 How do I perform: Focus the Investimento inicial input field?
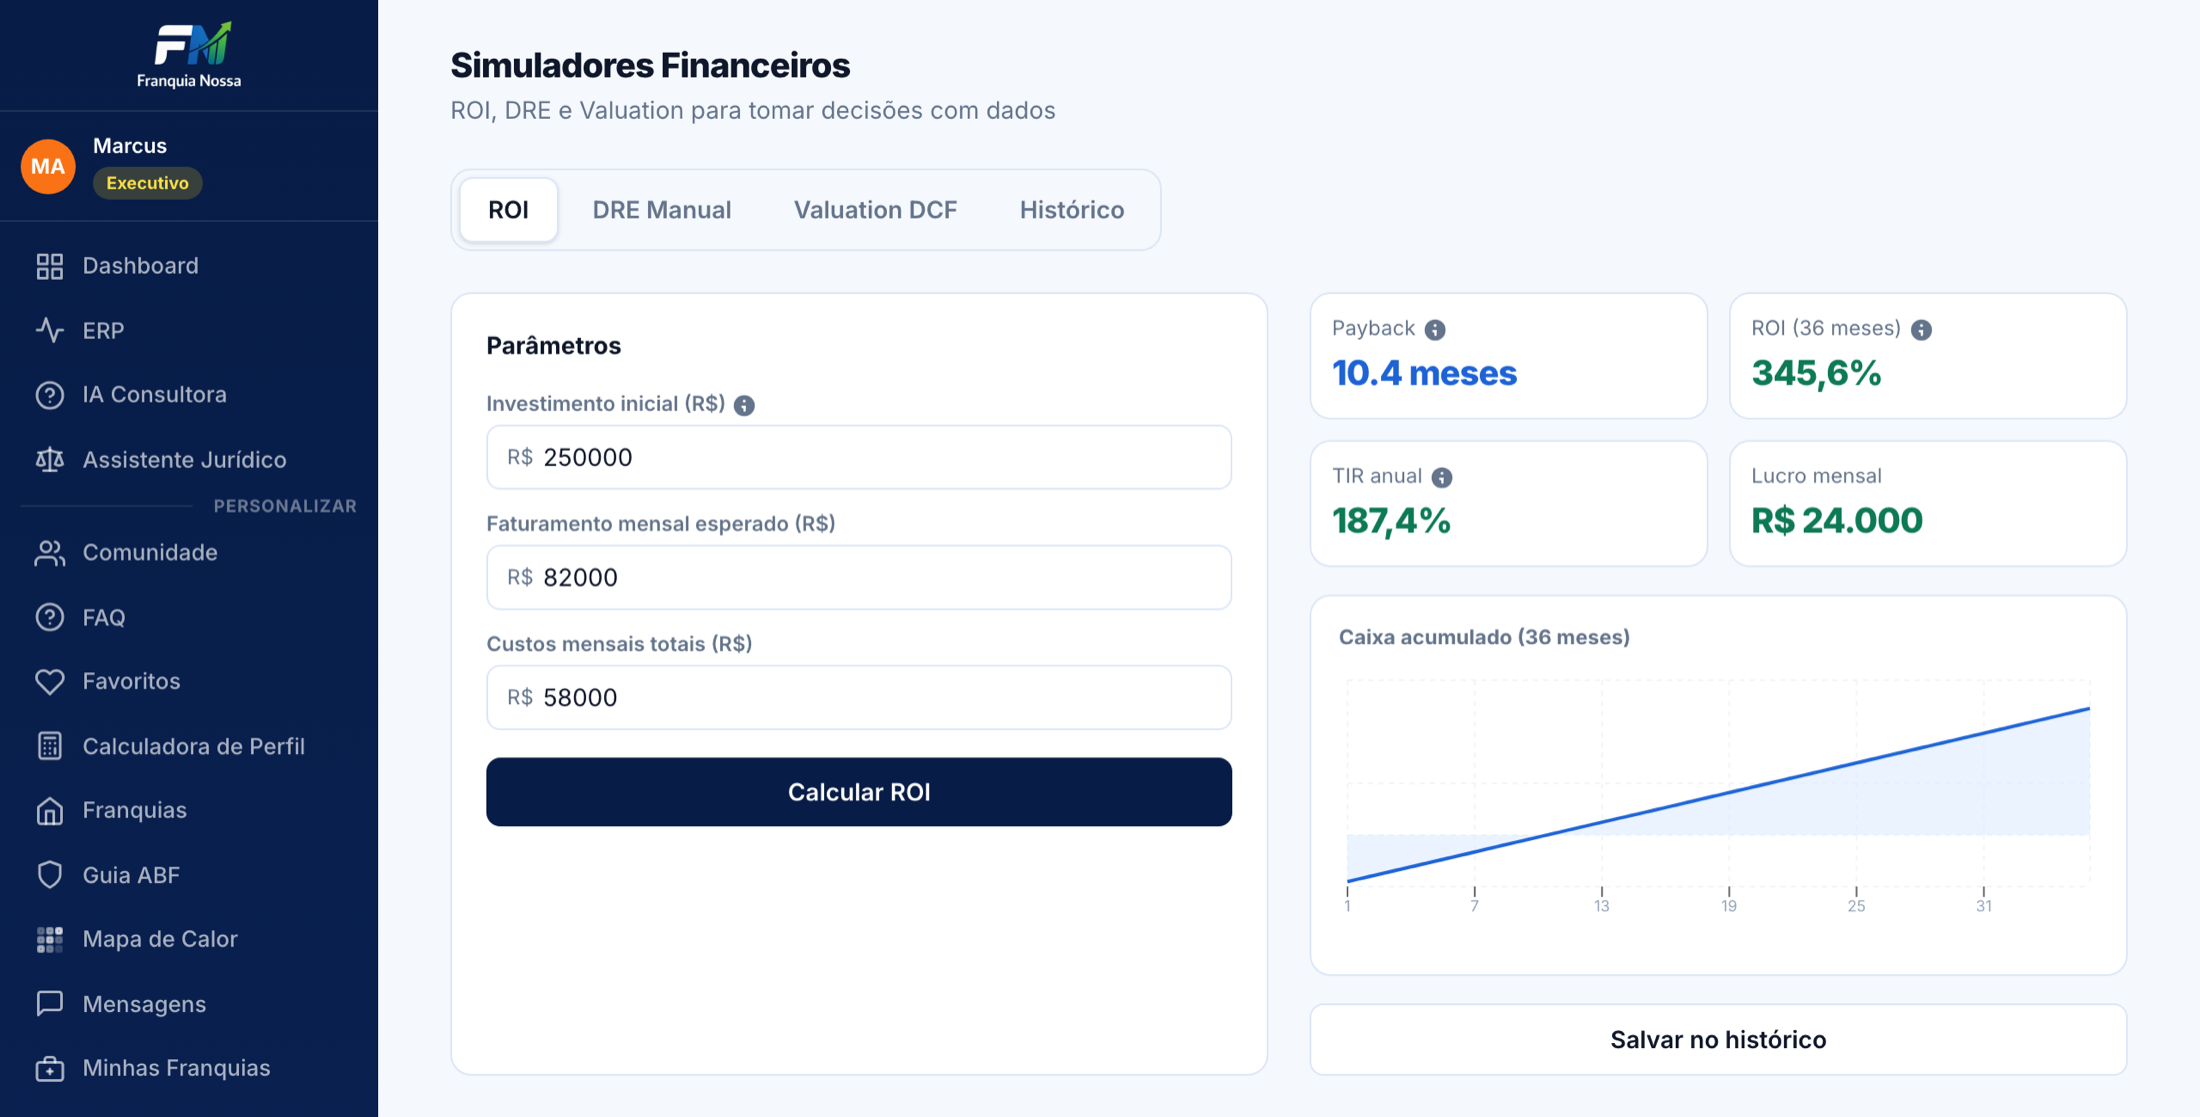tap(859, 457)
